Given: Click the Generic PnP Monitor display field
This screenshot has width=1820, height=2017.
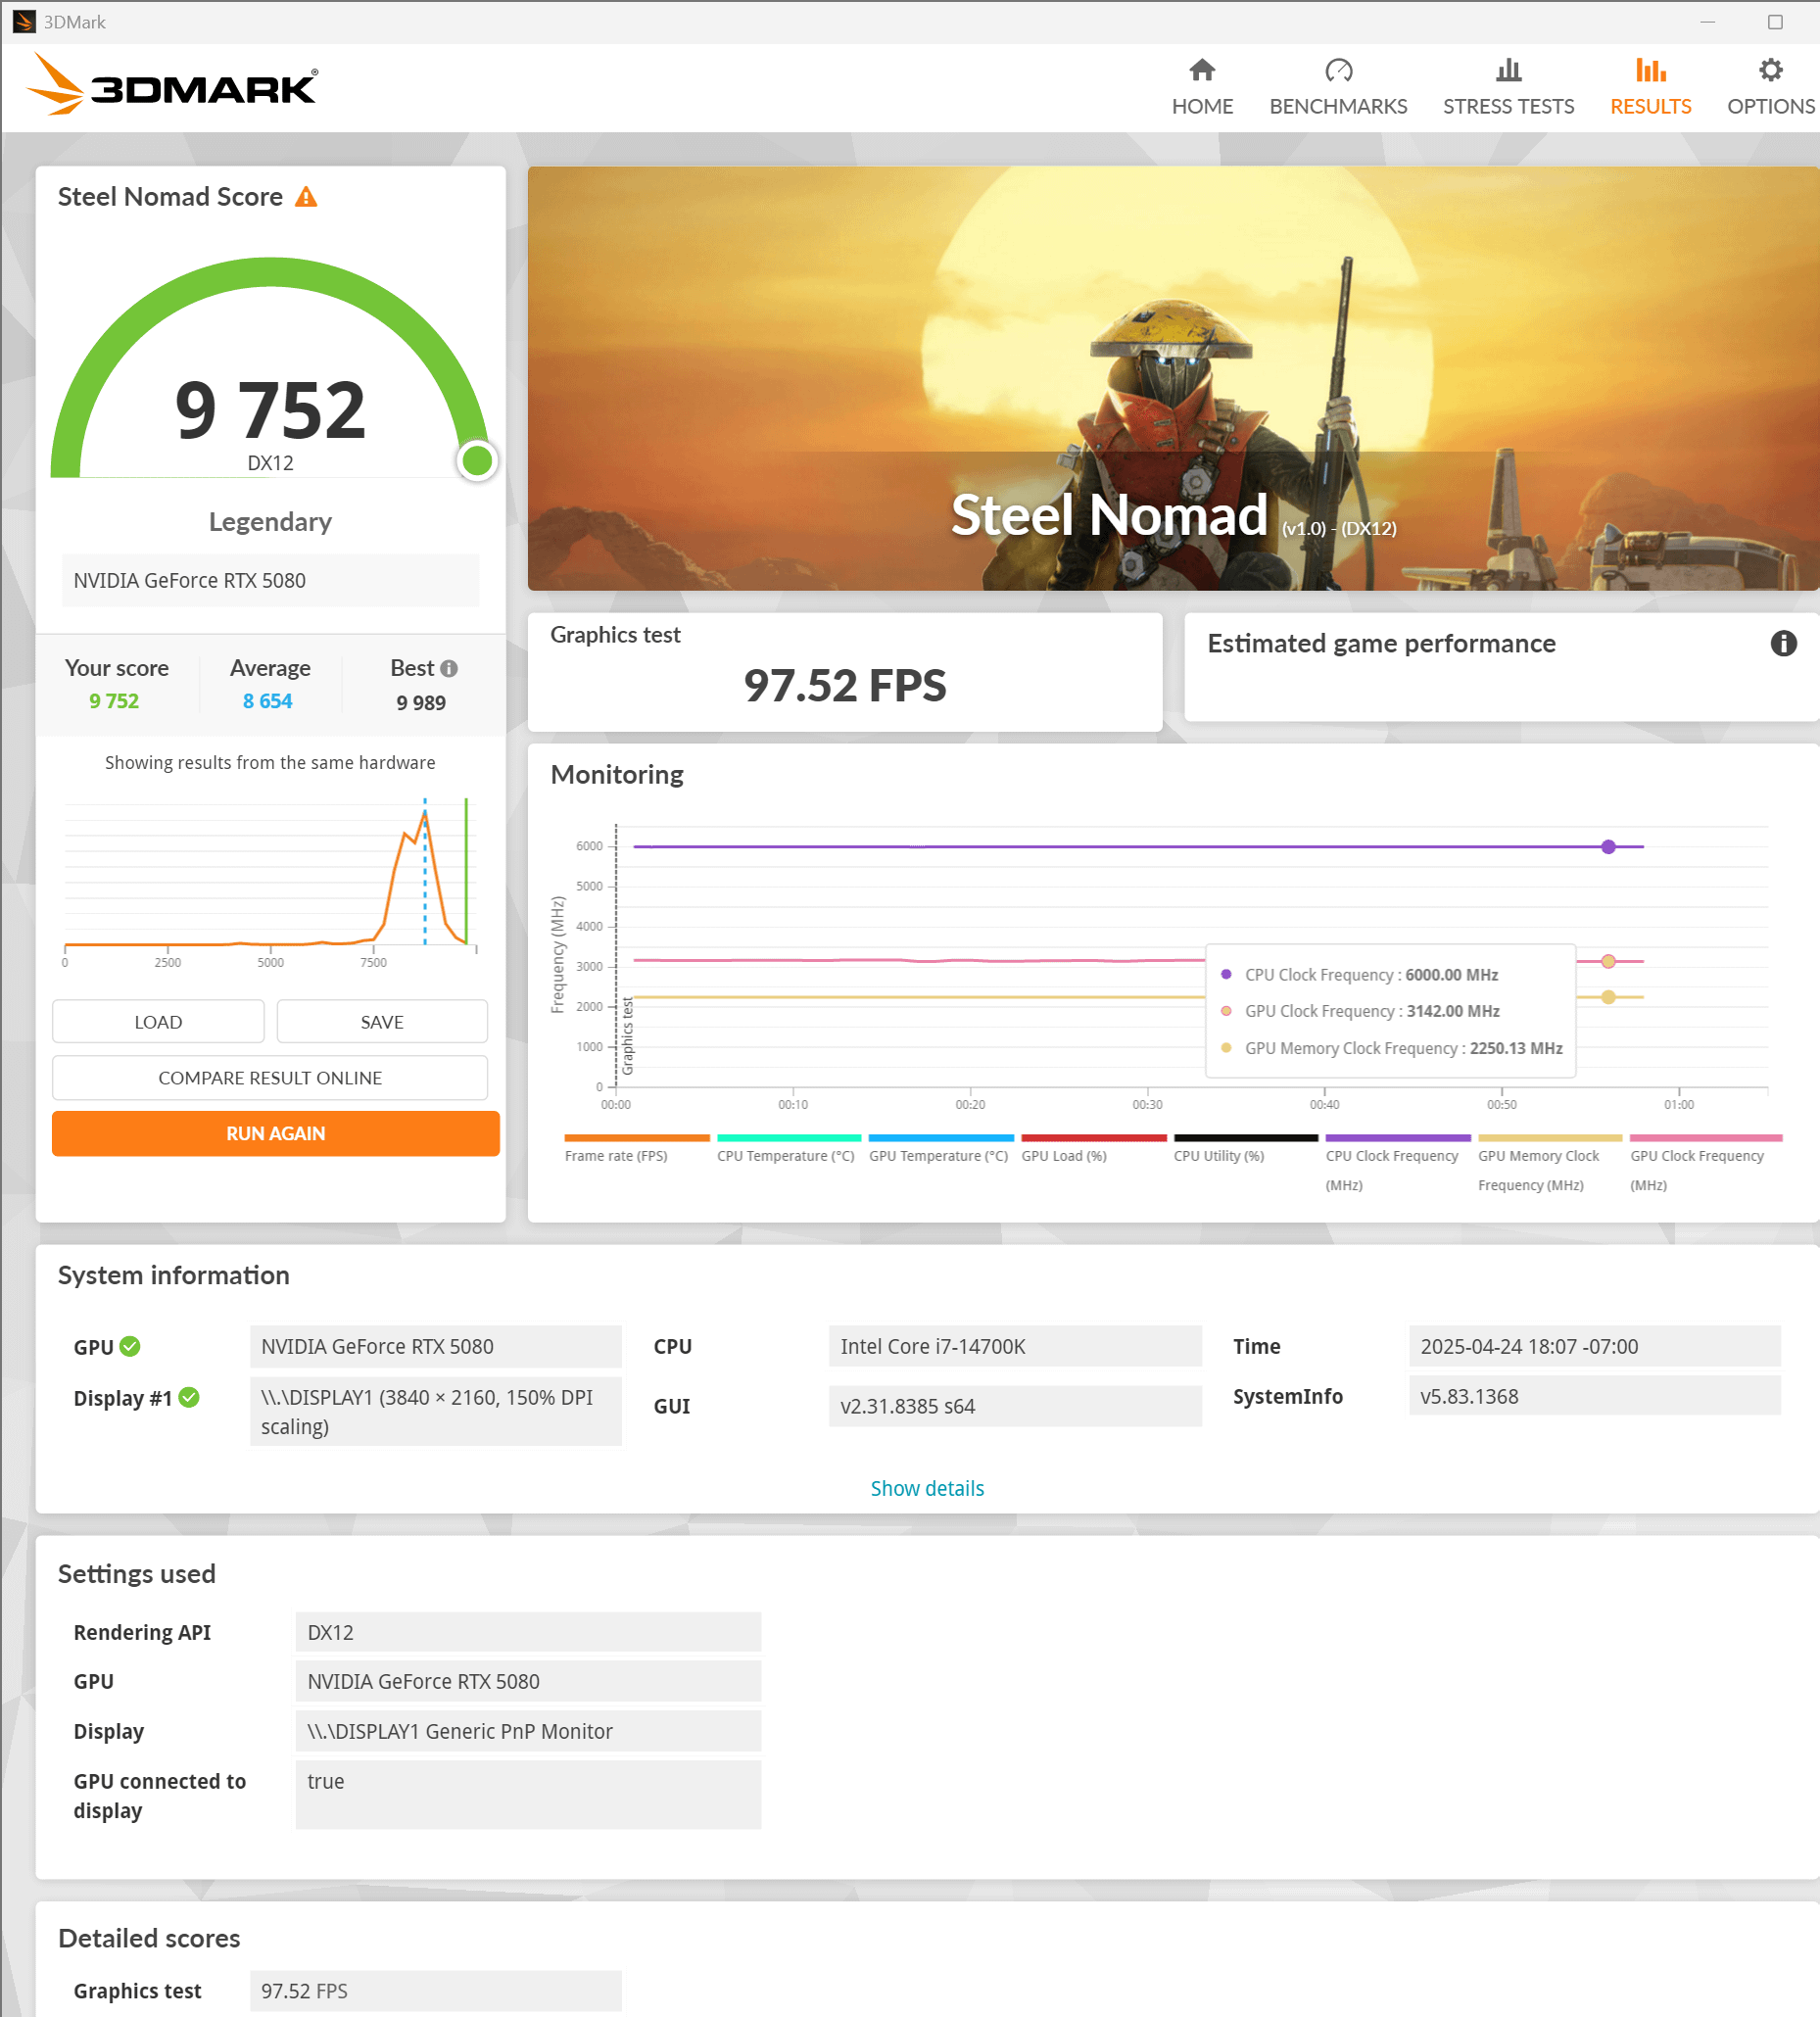Looking at the screenshot, I should click(x=528, y=1731).
